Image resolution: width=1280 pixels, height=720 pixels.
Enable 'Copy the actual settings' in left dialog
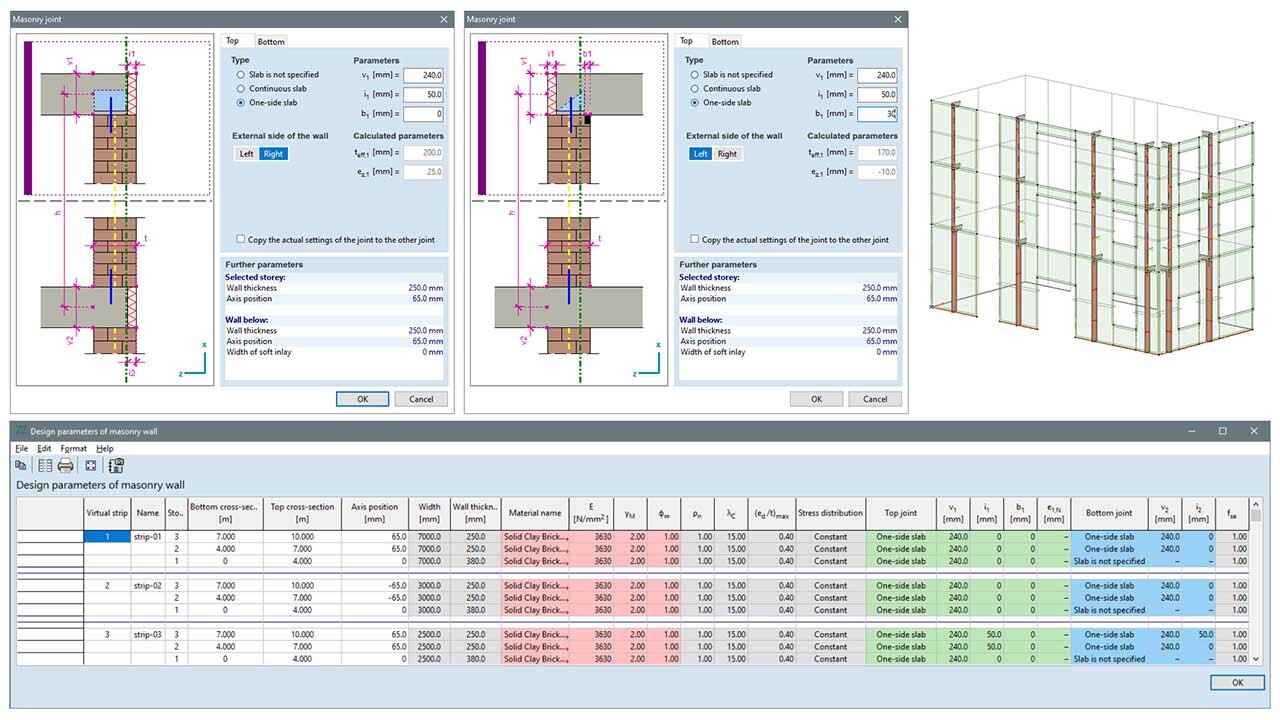point(241,240)
